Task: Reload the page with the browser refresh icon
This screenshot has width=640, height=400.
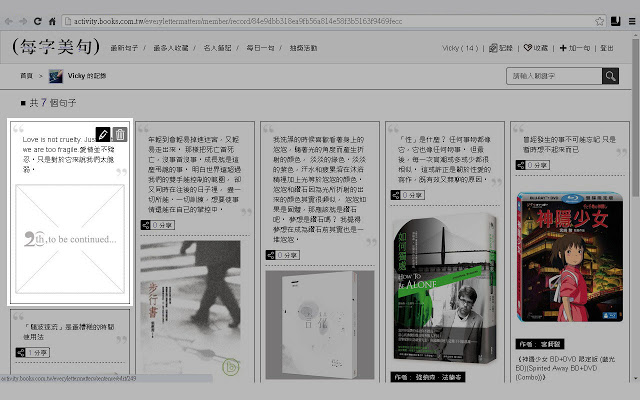Action: tap(37, 20)
